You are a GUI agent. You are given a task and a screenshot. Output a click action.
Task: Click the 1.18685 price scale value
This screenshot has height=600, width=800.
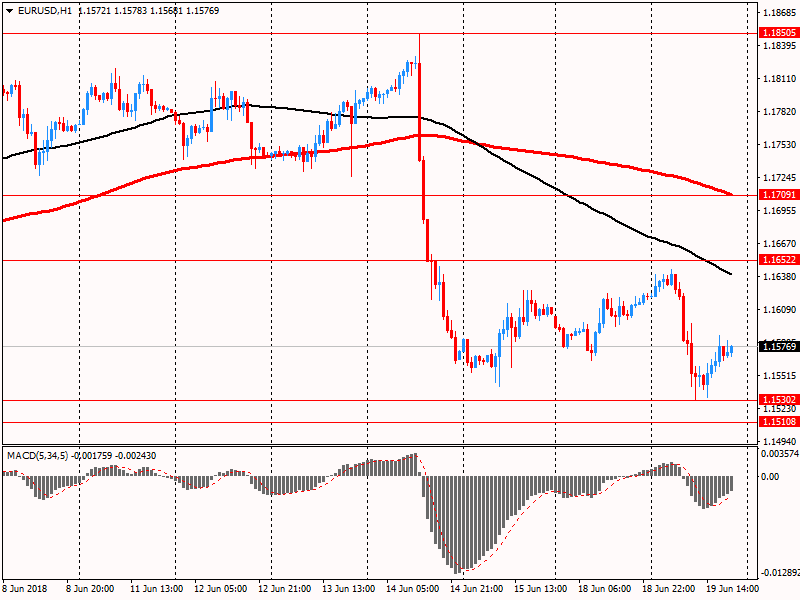coord(780,13)
